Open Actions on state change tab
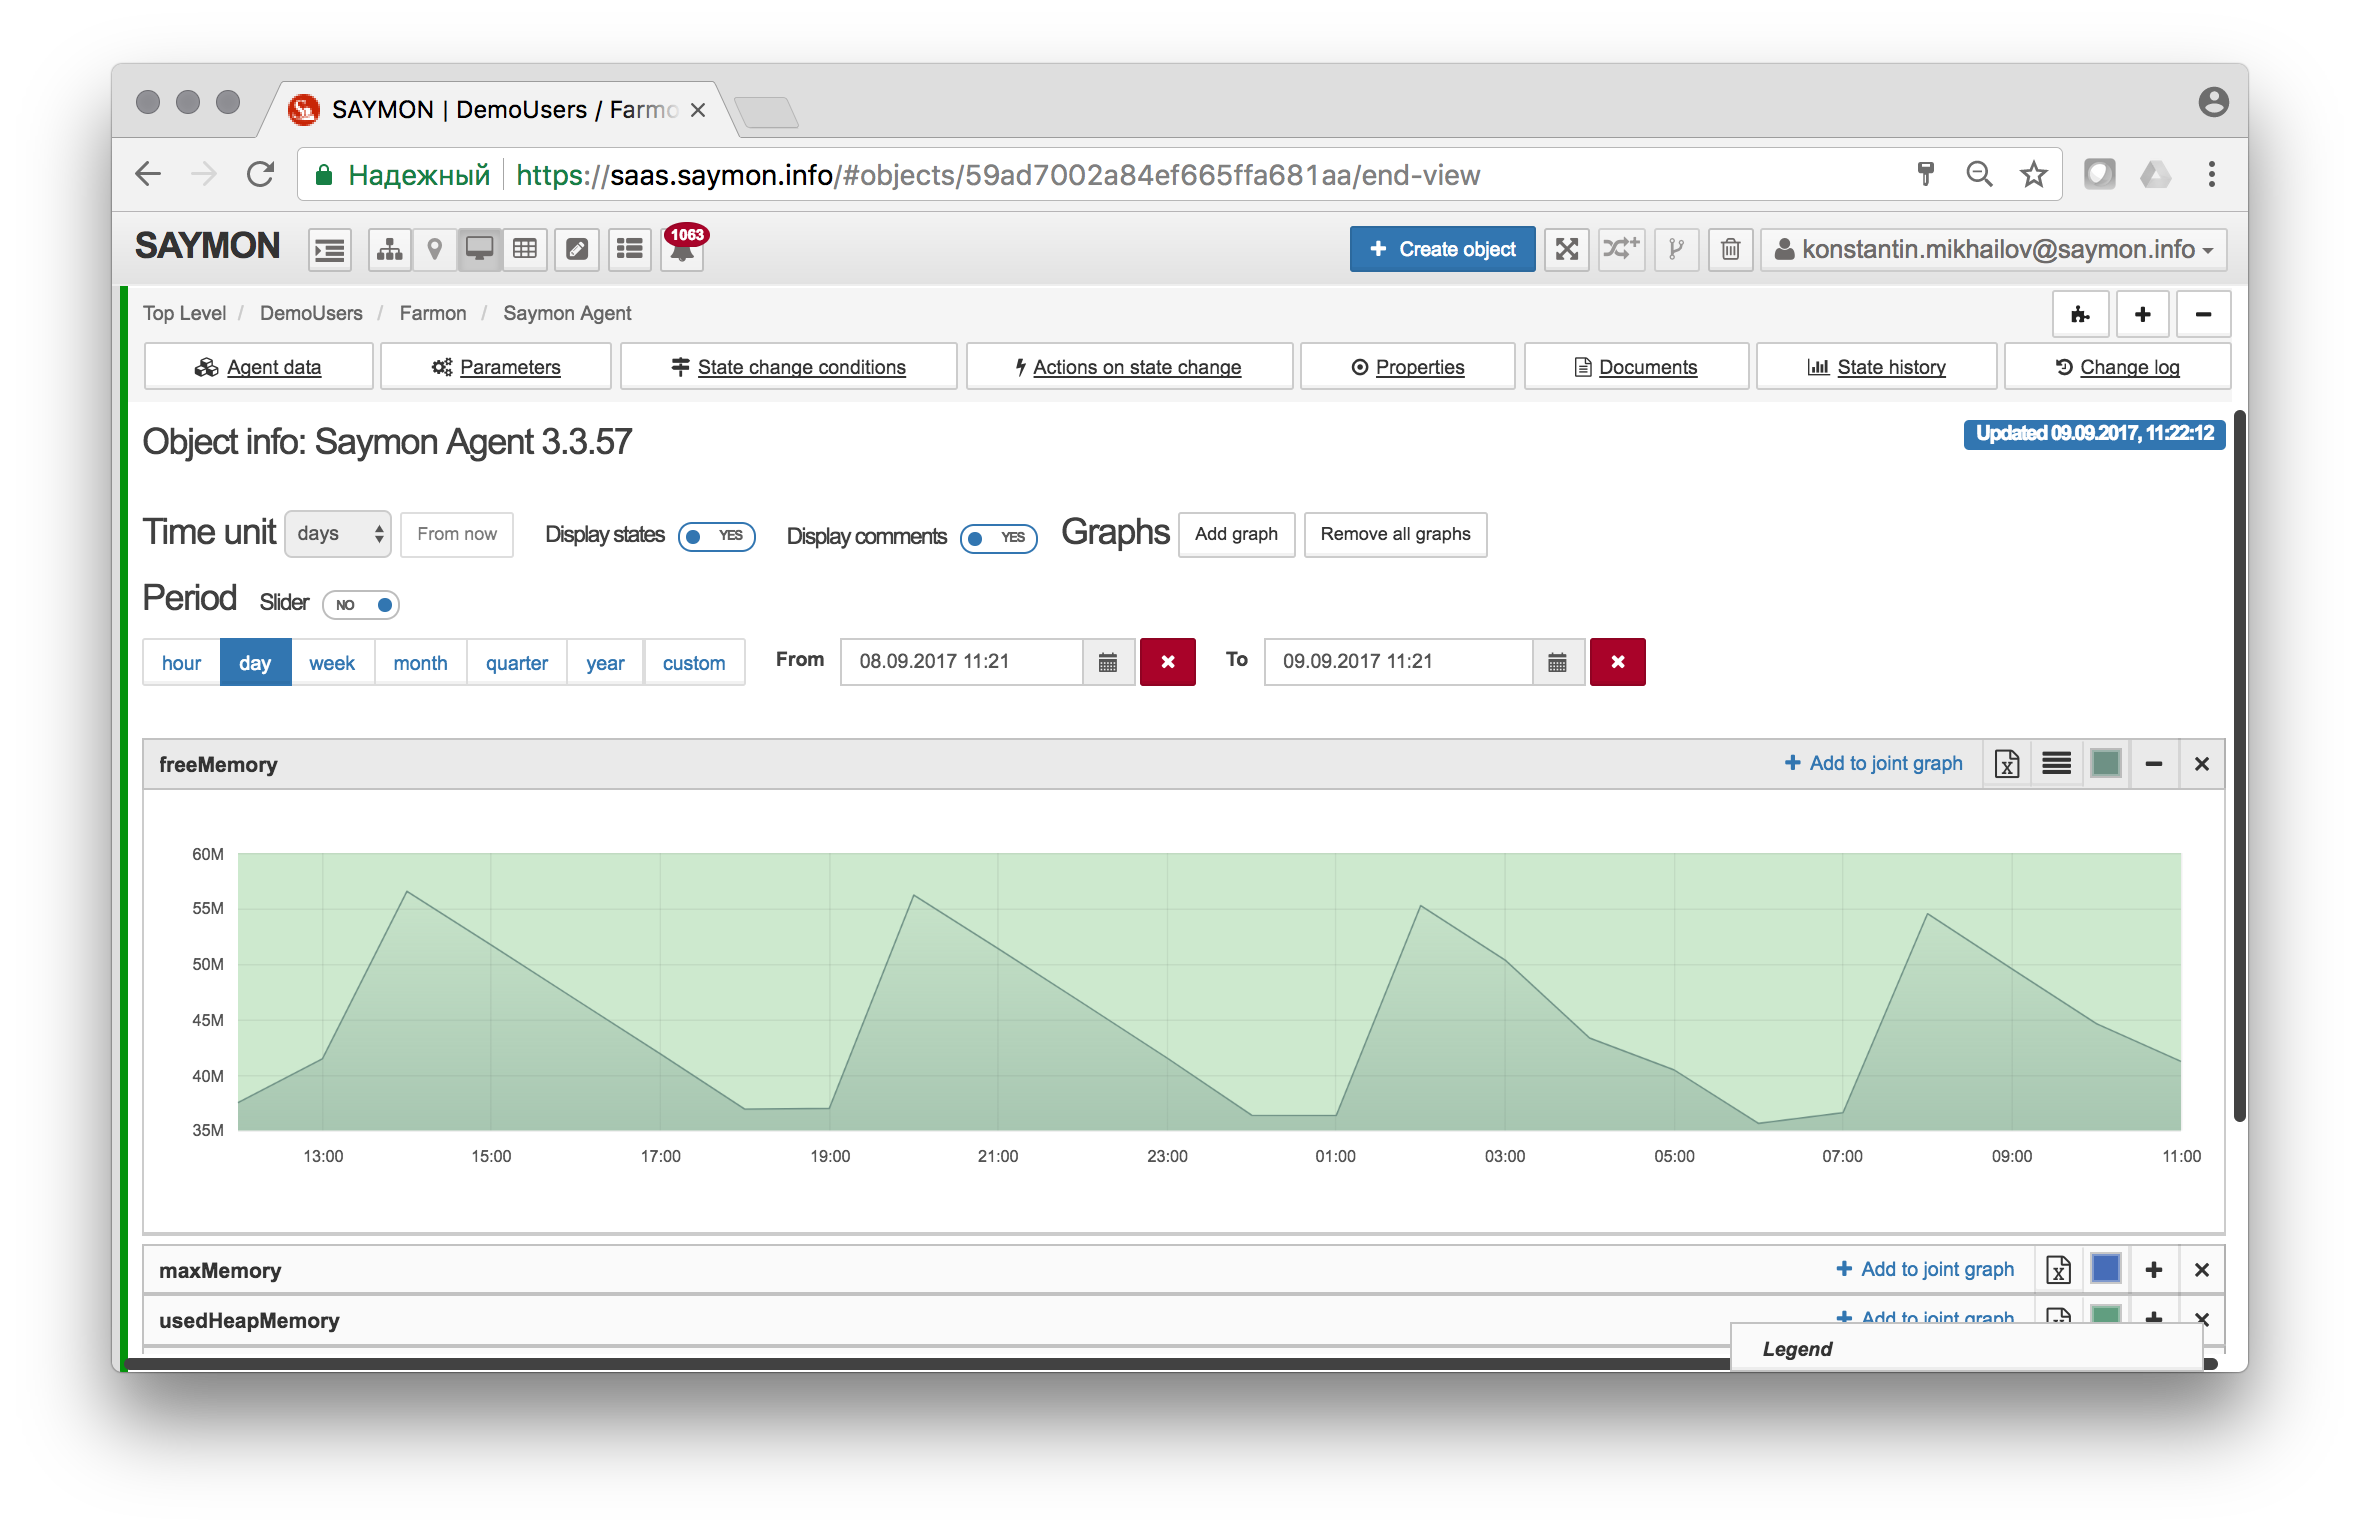The image size is (2360, 1532). [1129, 367]
